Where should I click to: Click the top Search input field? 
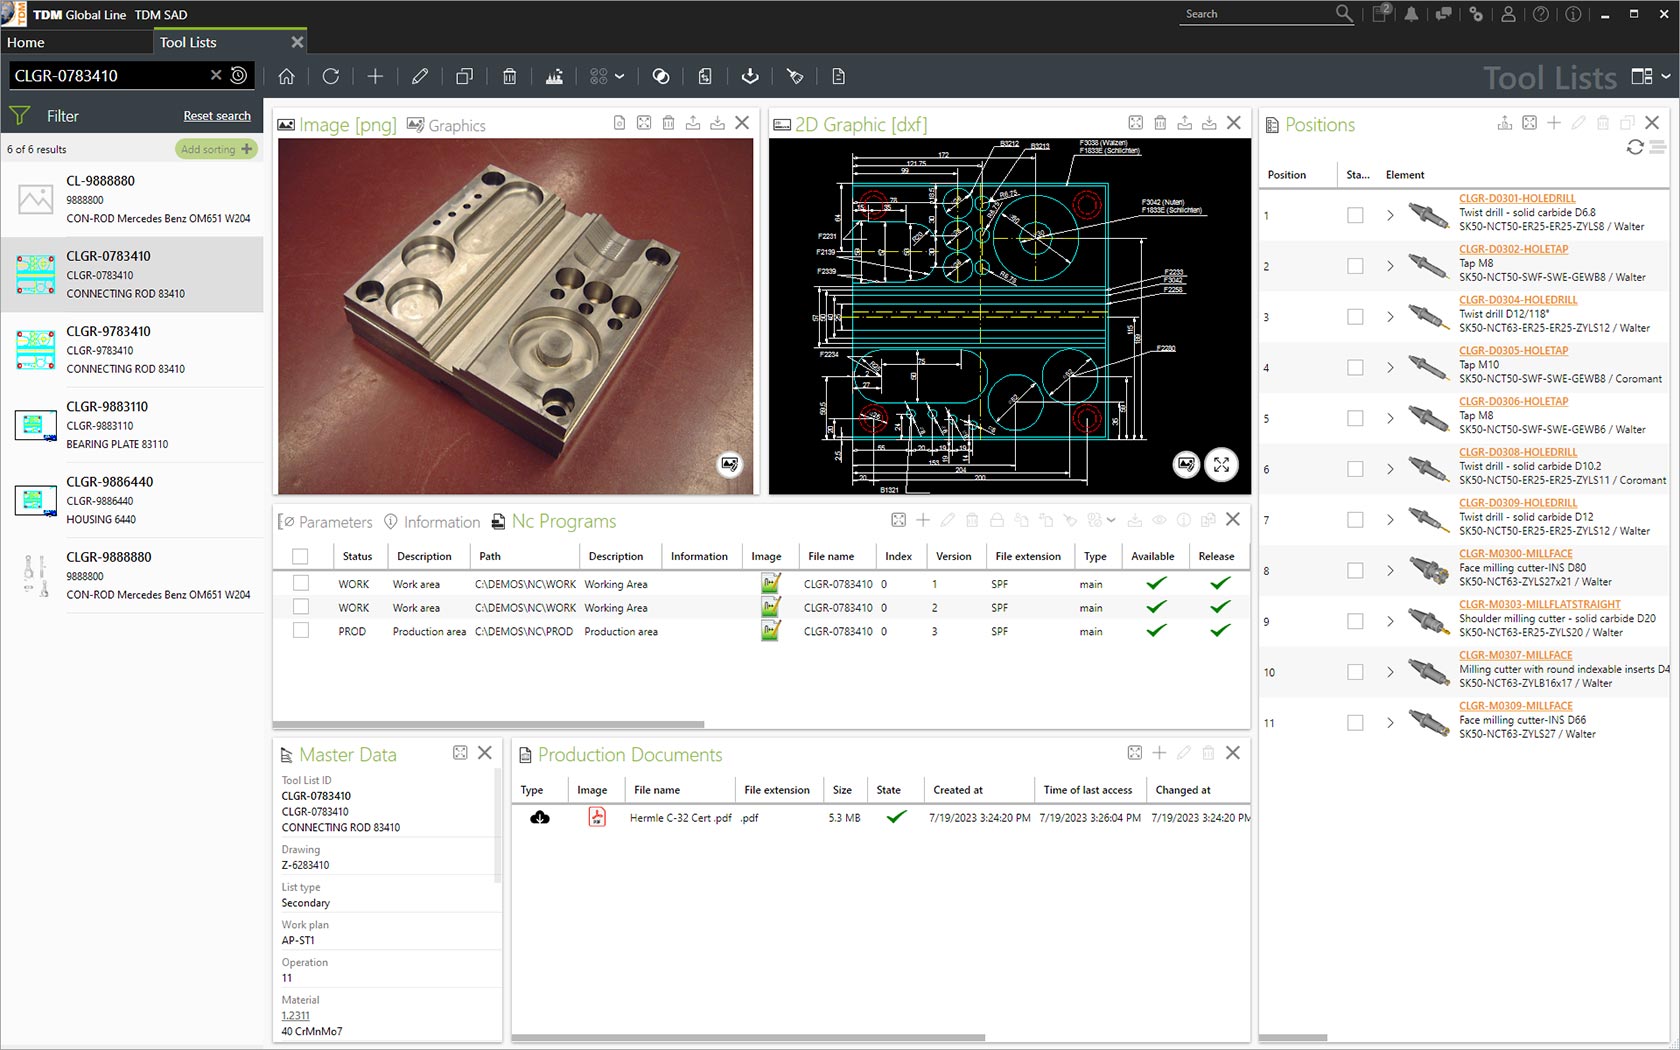(x=1256, y=14)
